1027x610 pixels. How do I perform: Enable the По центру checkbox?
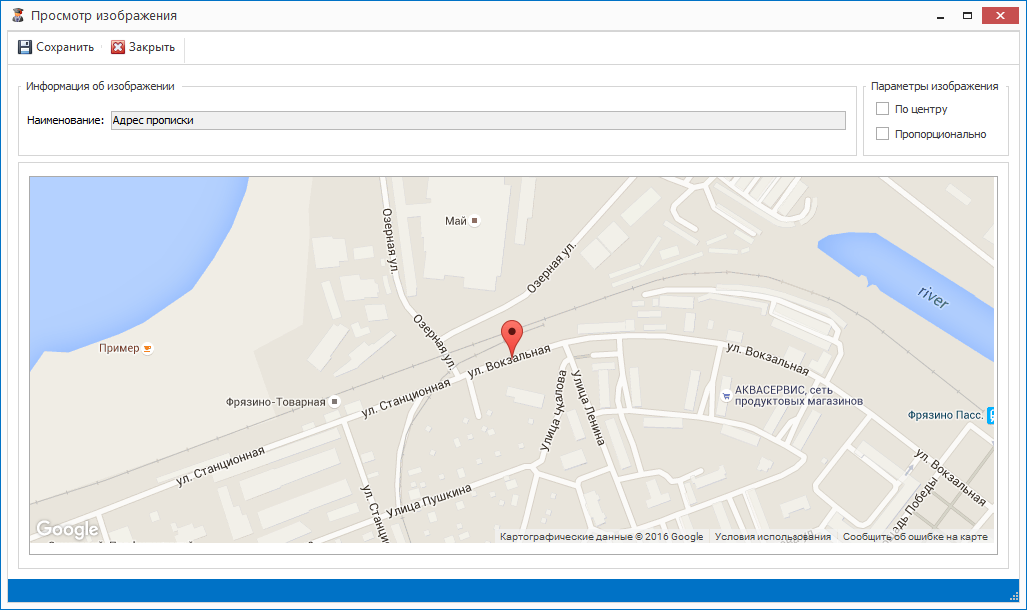[882, 109]
